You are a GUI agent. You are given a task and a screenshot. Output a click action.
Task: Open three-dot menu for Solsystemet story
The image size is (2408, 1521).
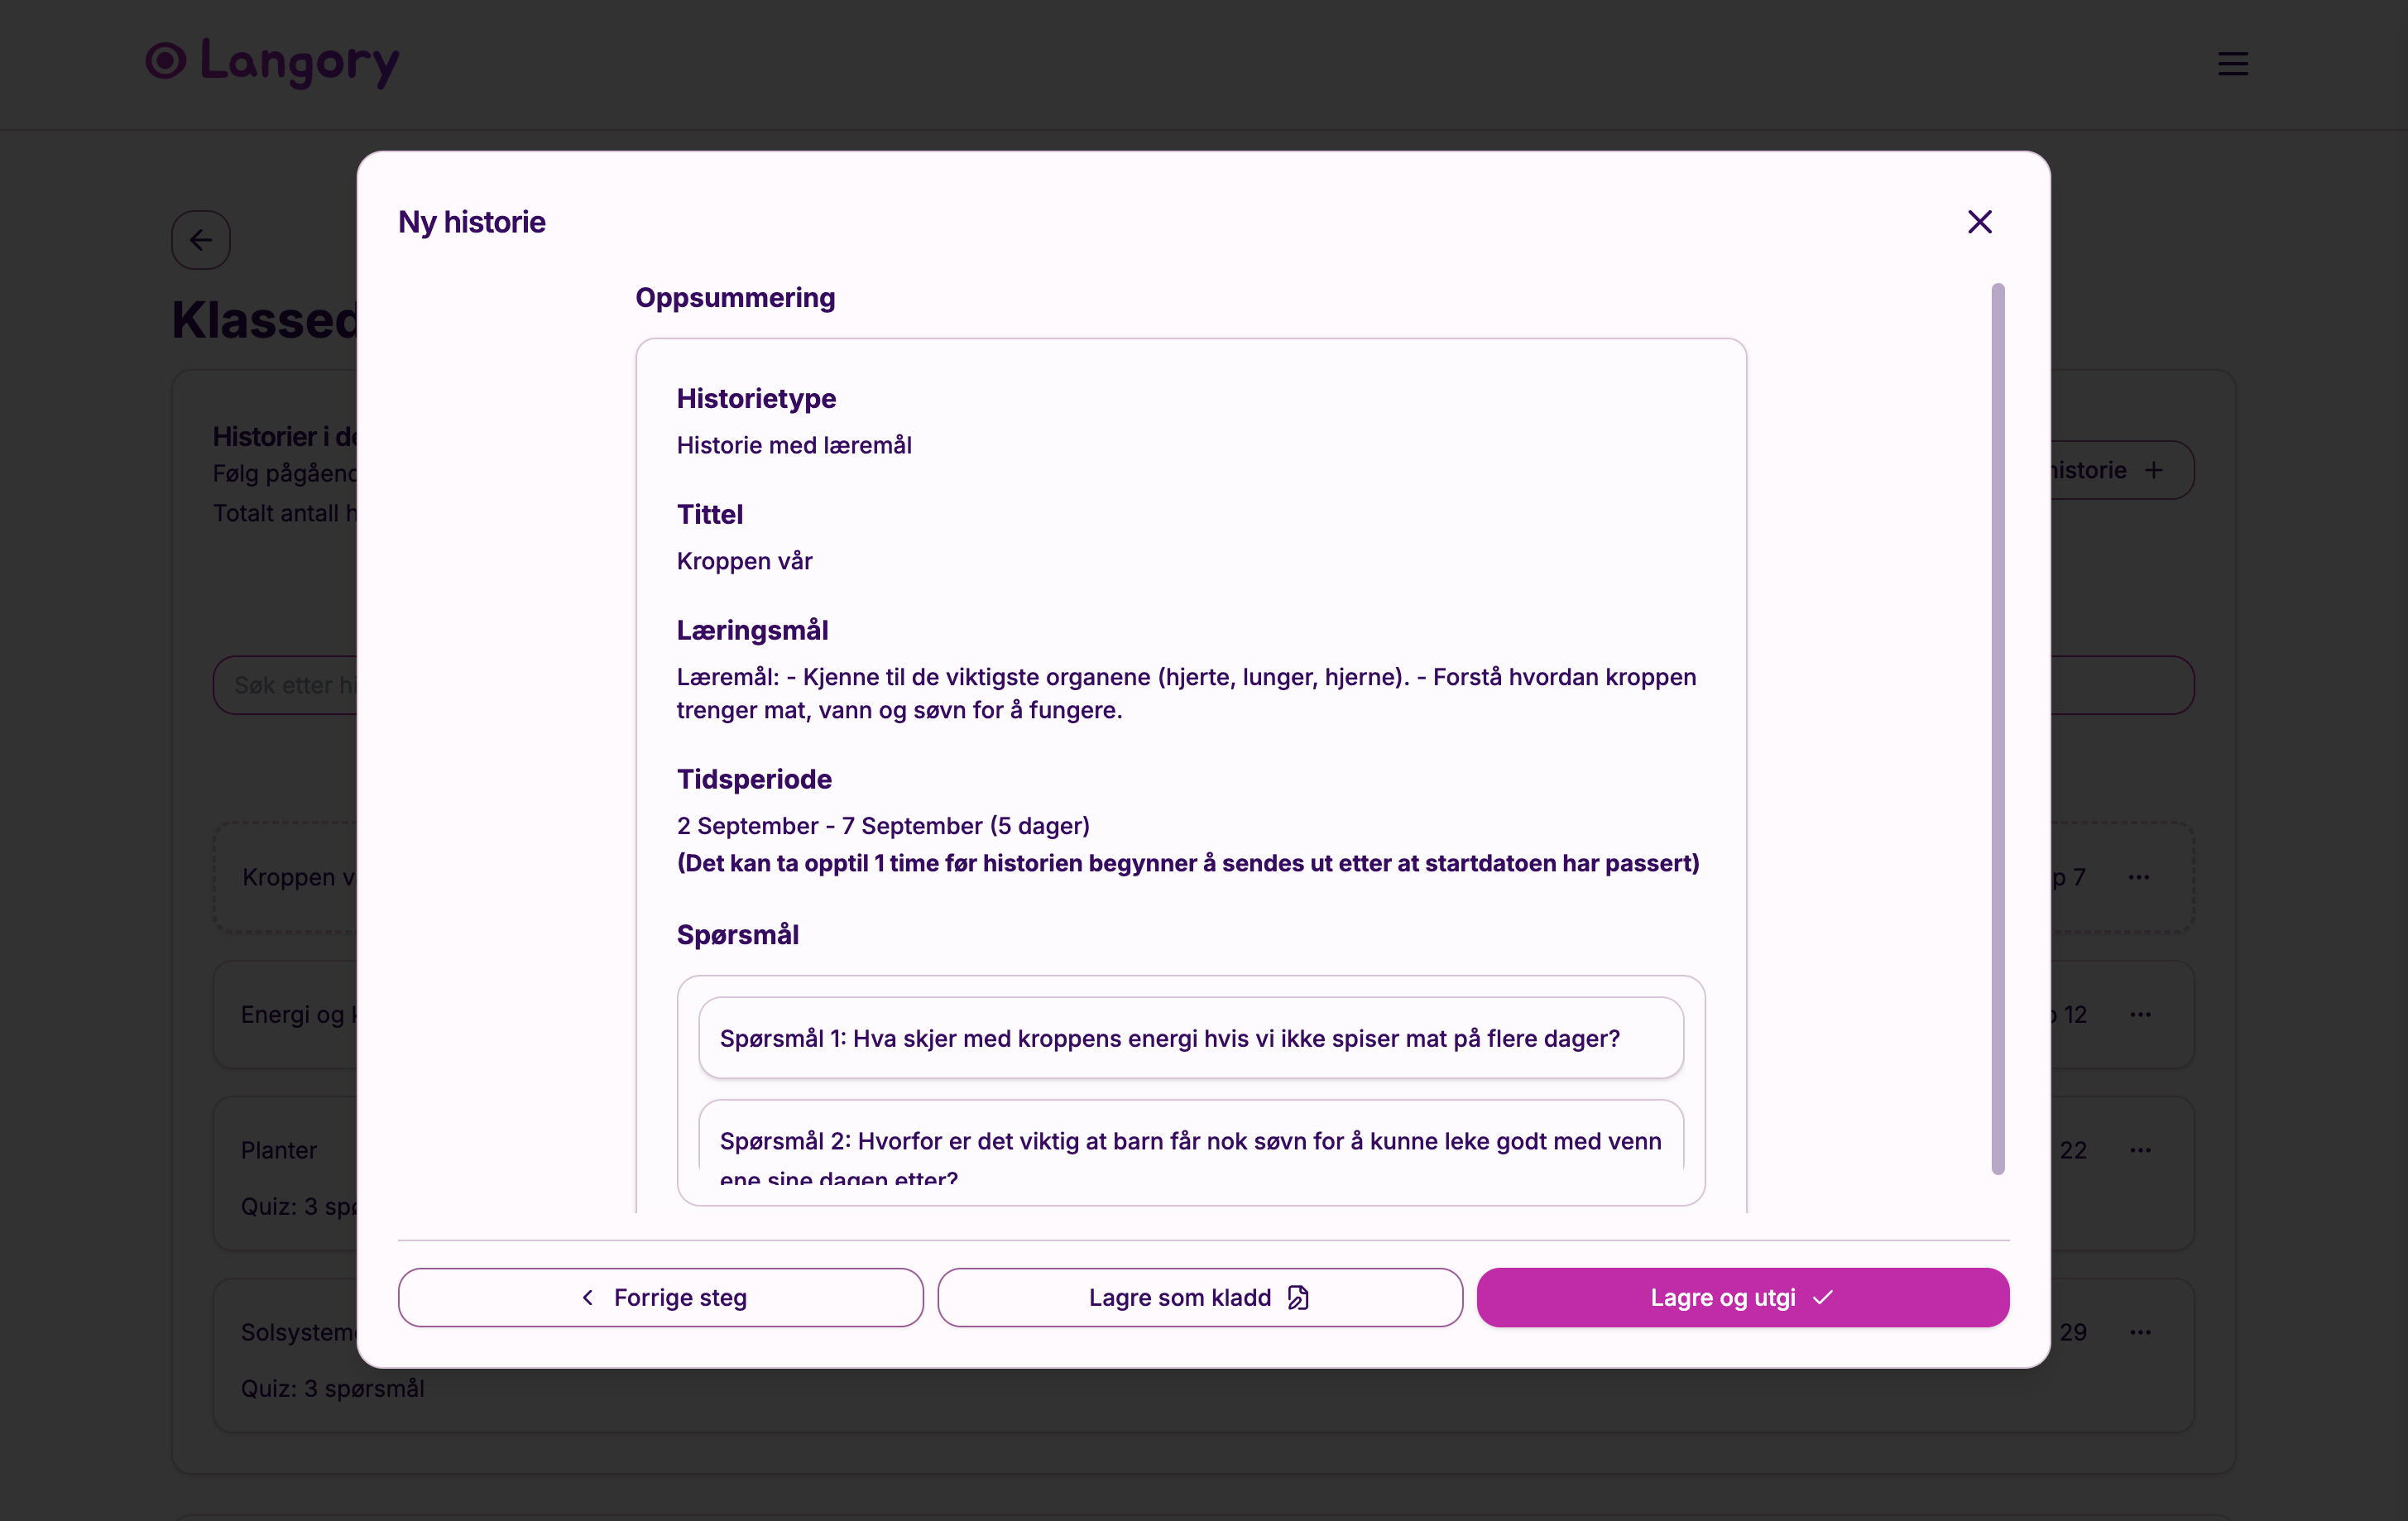pos(2140,1332)
